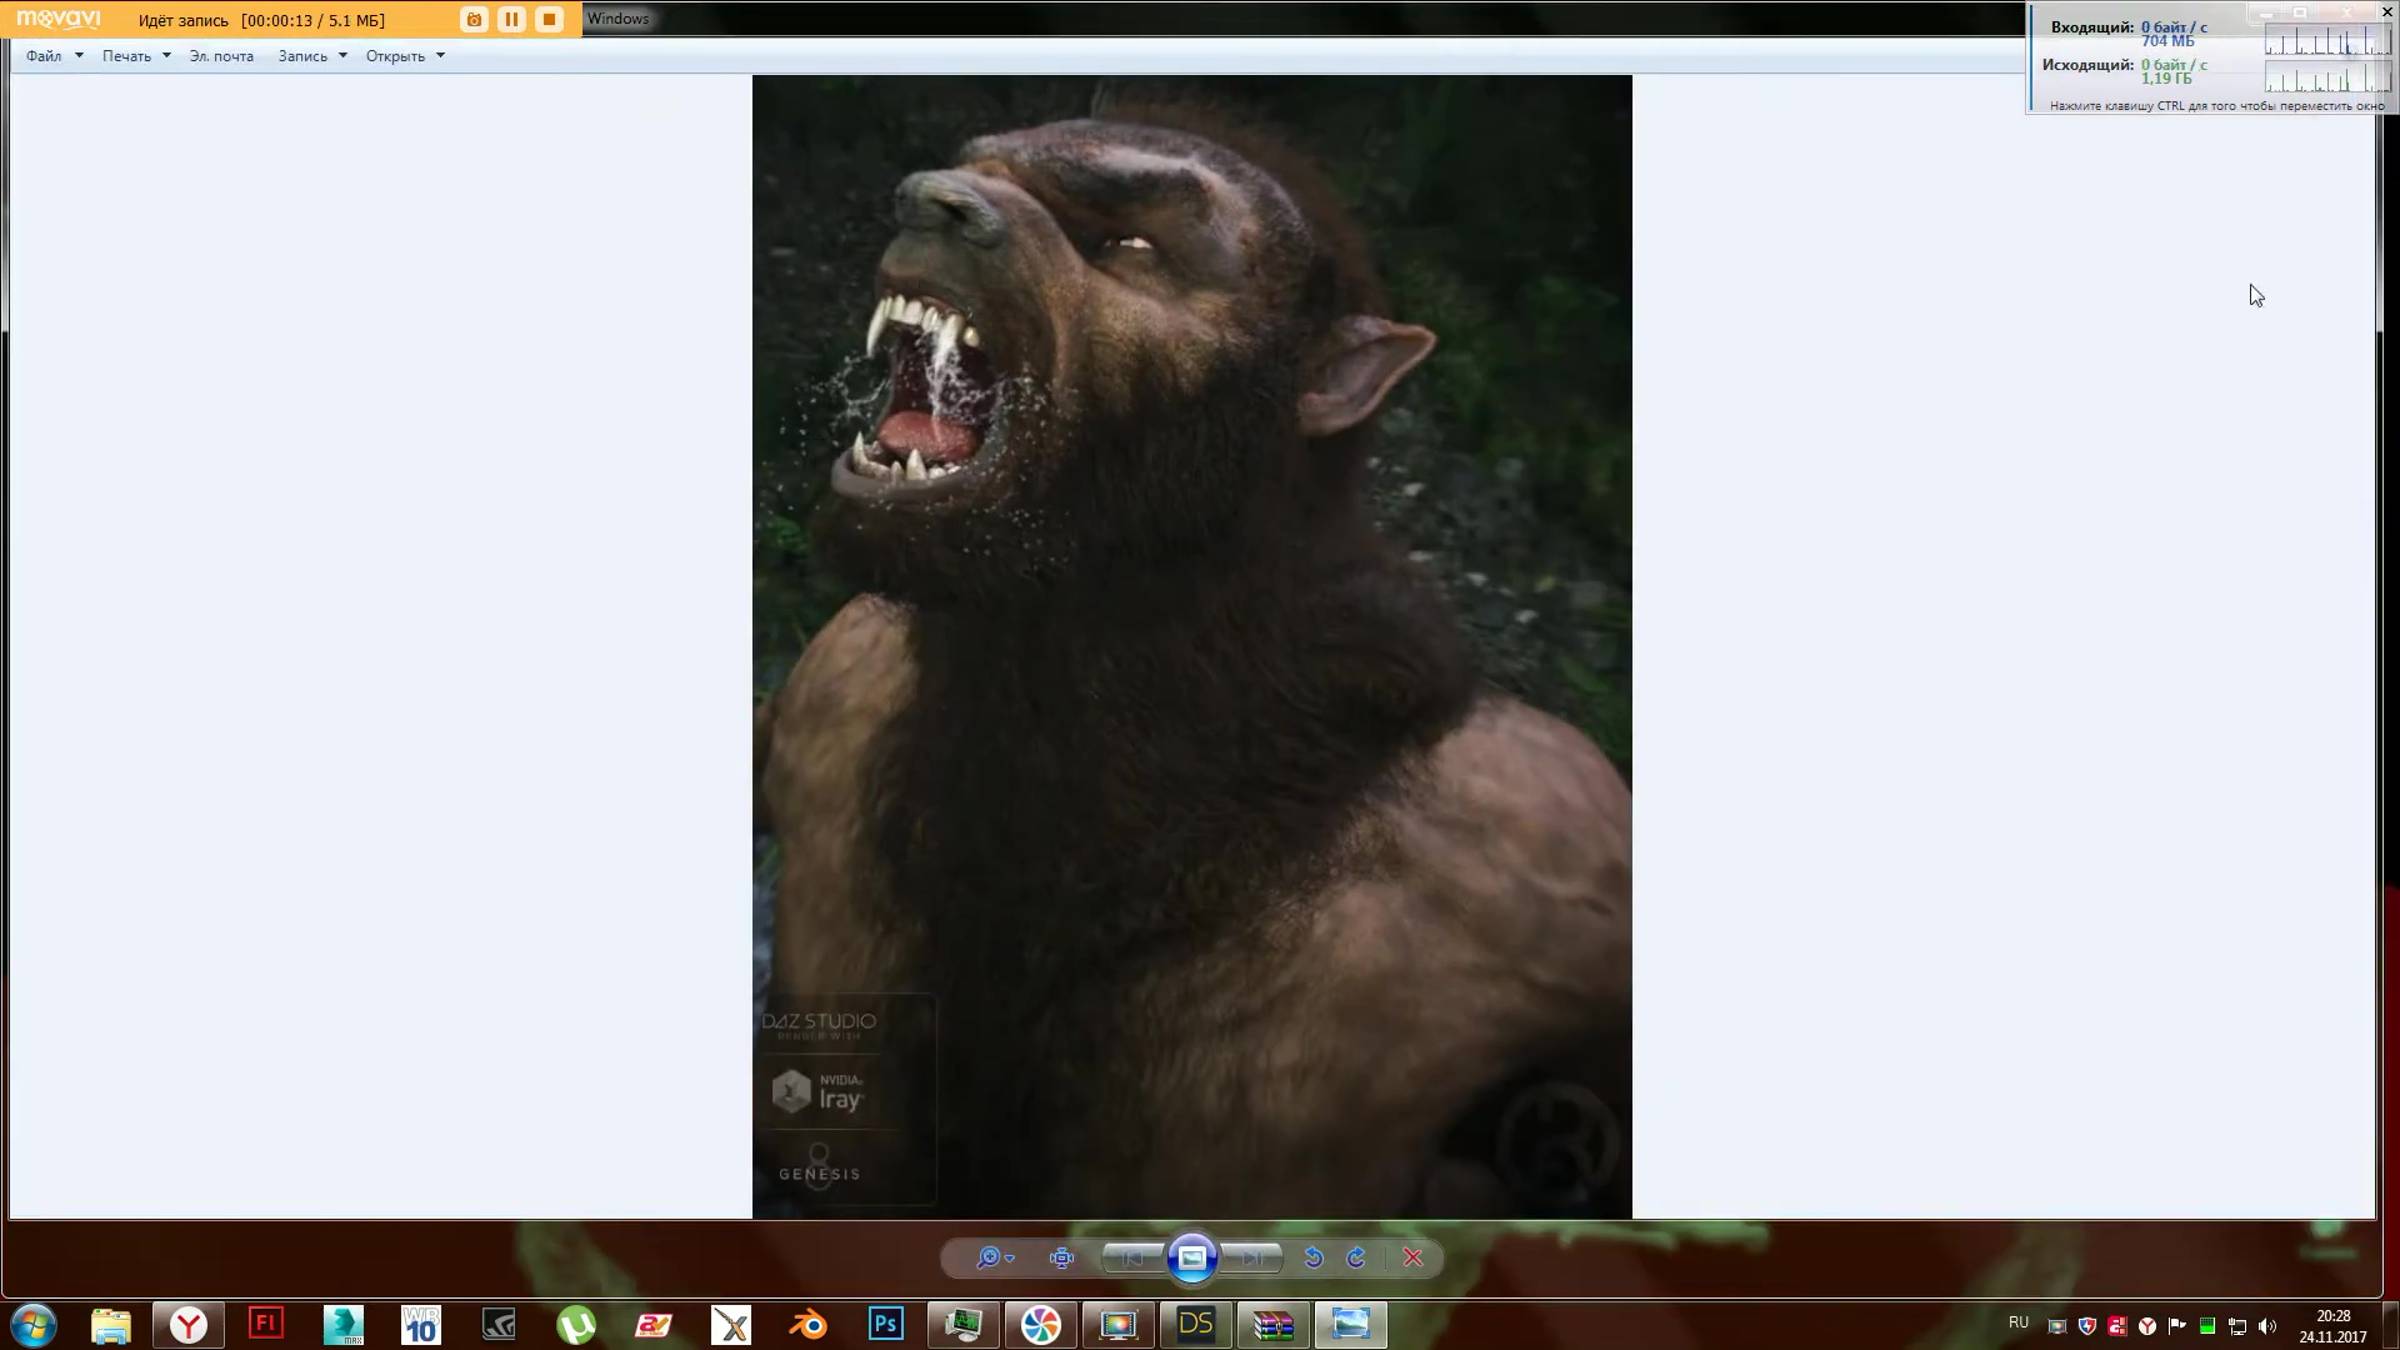Open the volume speaker tray icon
This screenshot has height=1350, width=2400.
point(2267,1326)
